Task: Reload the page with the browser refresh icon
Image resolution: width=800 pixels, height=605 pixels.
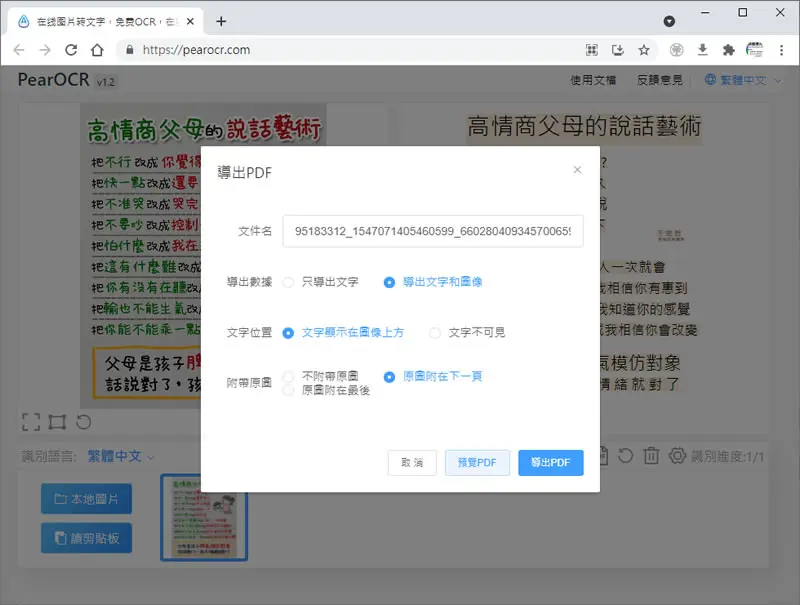Action: [x=71, y=50]
